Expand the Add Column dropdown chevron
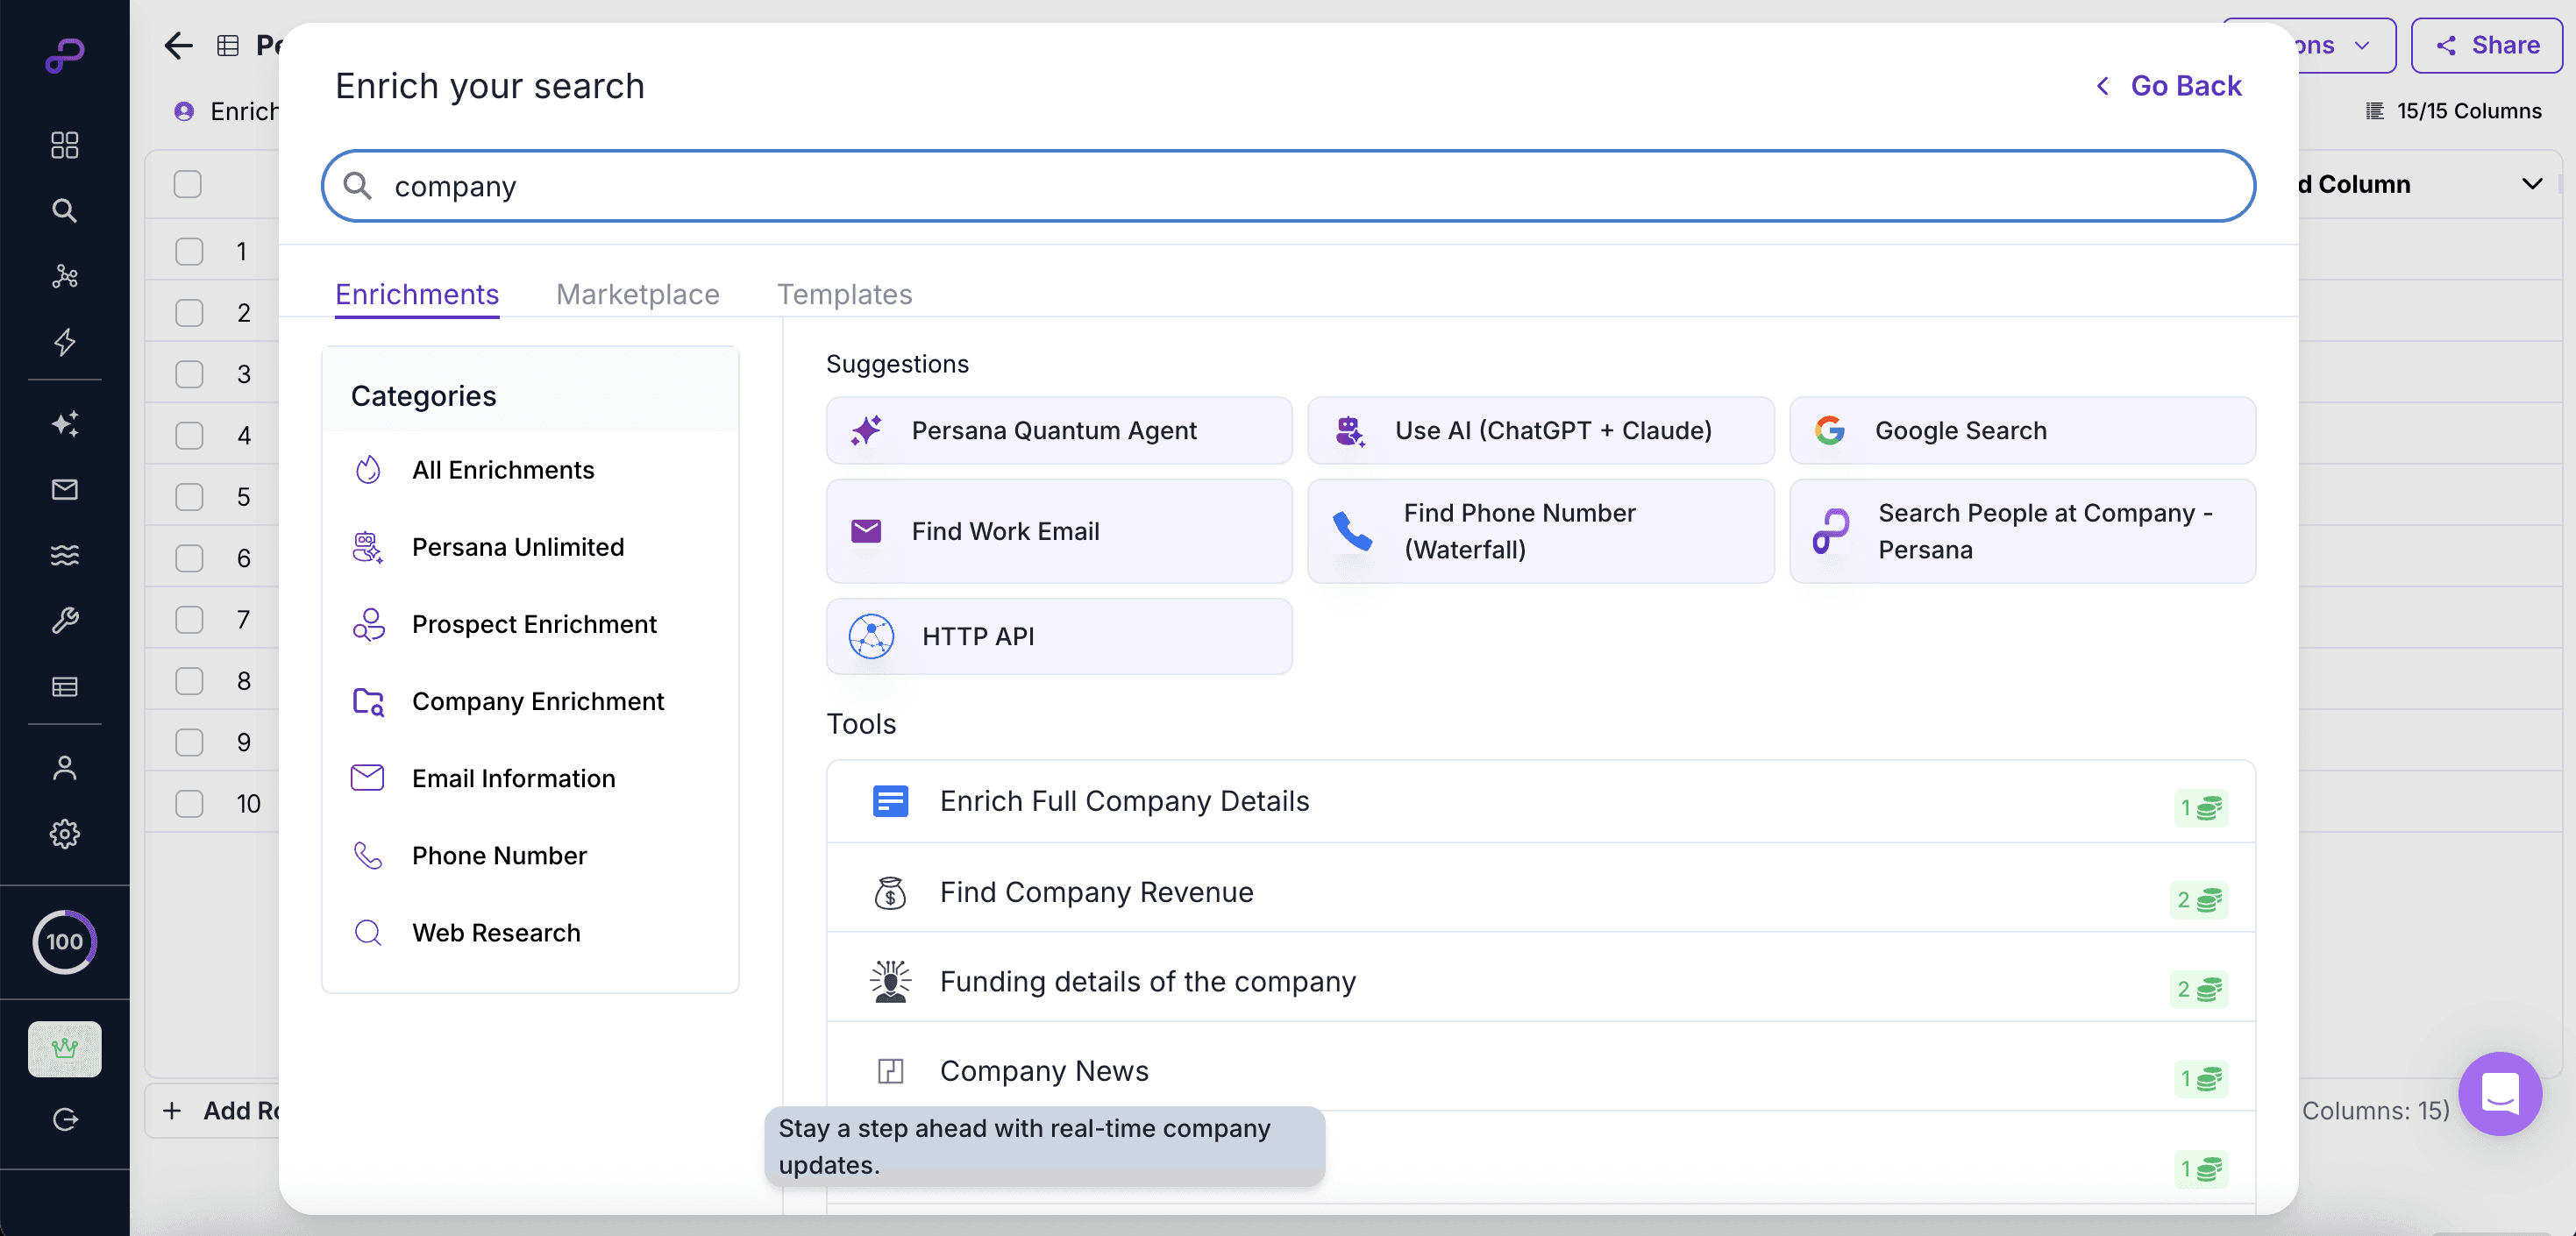Image resolution: width=2576 pixels, height=1236 pixels. tap(2531, 184)
